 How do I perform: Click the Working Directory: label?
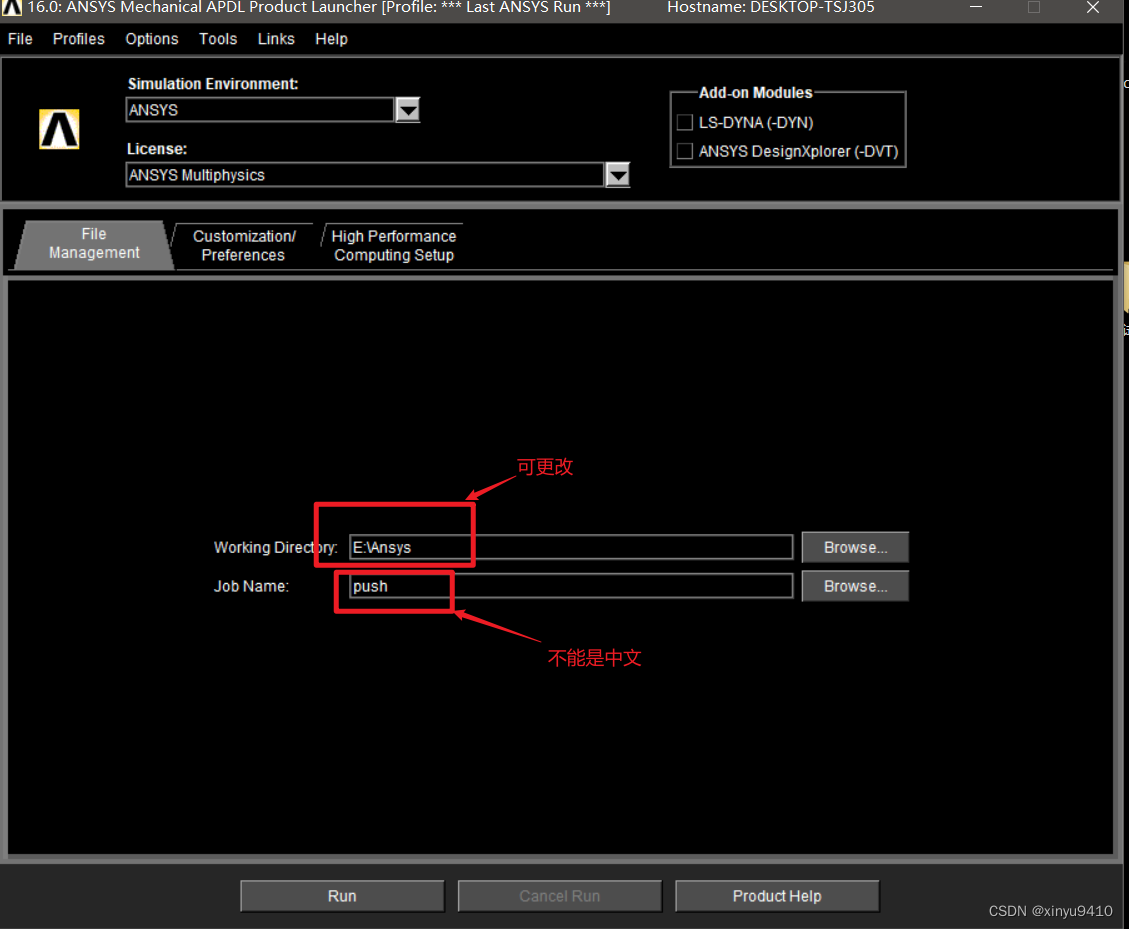276,547
